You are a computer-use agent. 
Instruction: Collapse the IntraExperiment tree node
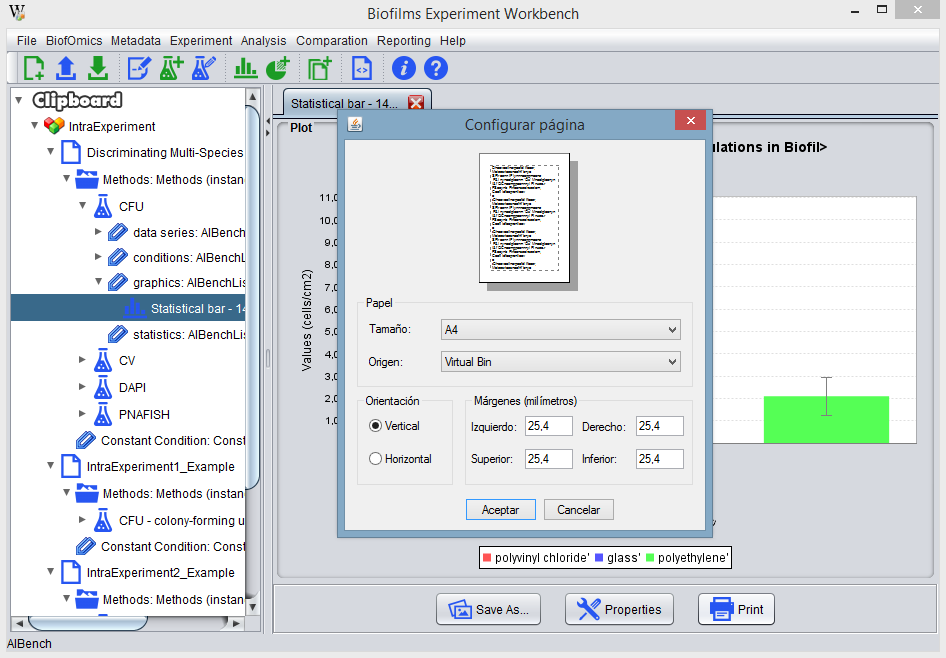click(x=34, y=125)
